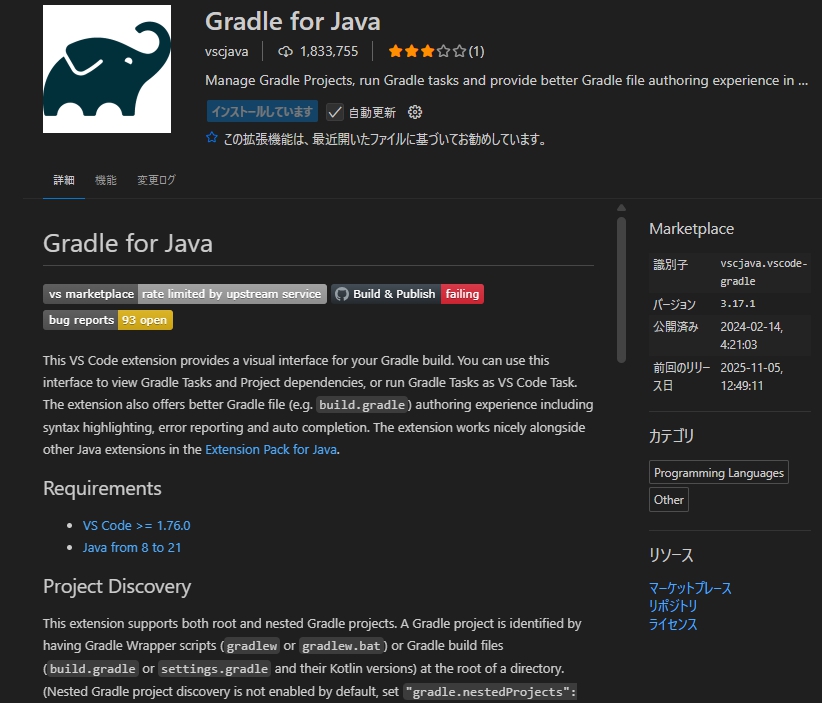Image resolution: width=822 pixels, height=703 pixels.
Task: Click the install count cloud download icon
Action: point(285,51)
